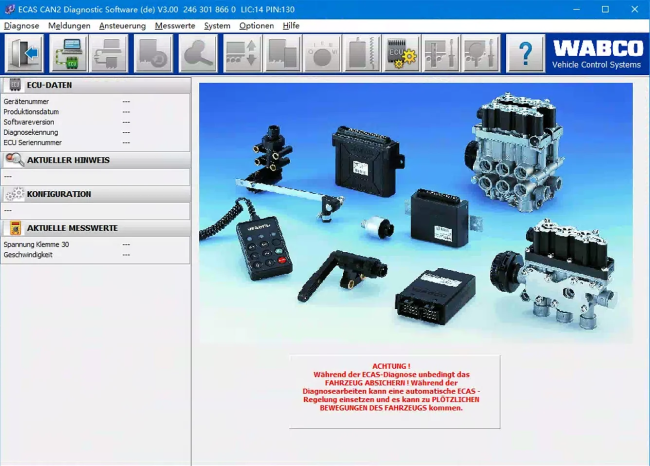650x466 pixels.
Task: Open help with the question mark icon
Action: (x=524, y=53)
